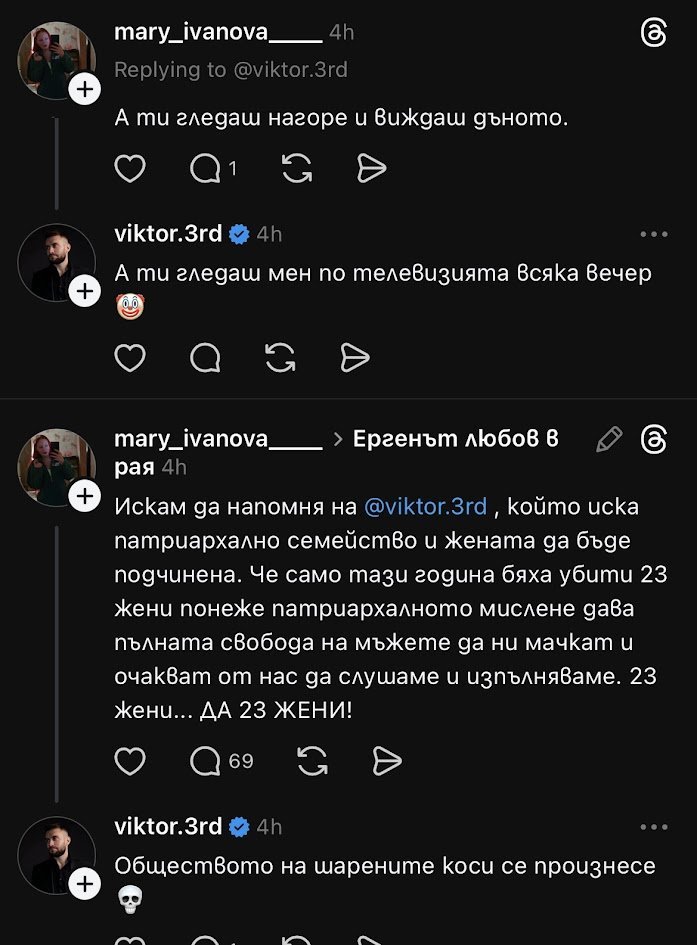Repost mary_ivanova's first reply
Image resolution: width=697 pixels, height=945 pixels.
click(x=297, y=169)
